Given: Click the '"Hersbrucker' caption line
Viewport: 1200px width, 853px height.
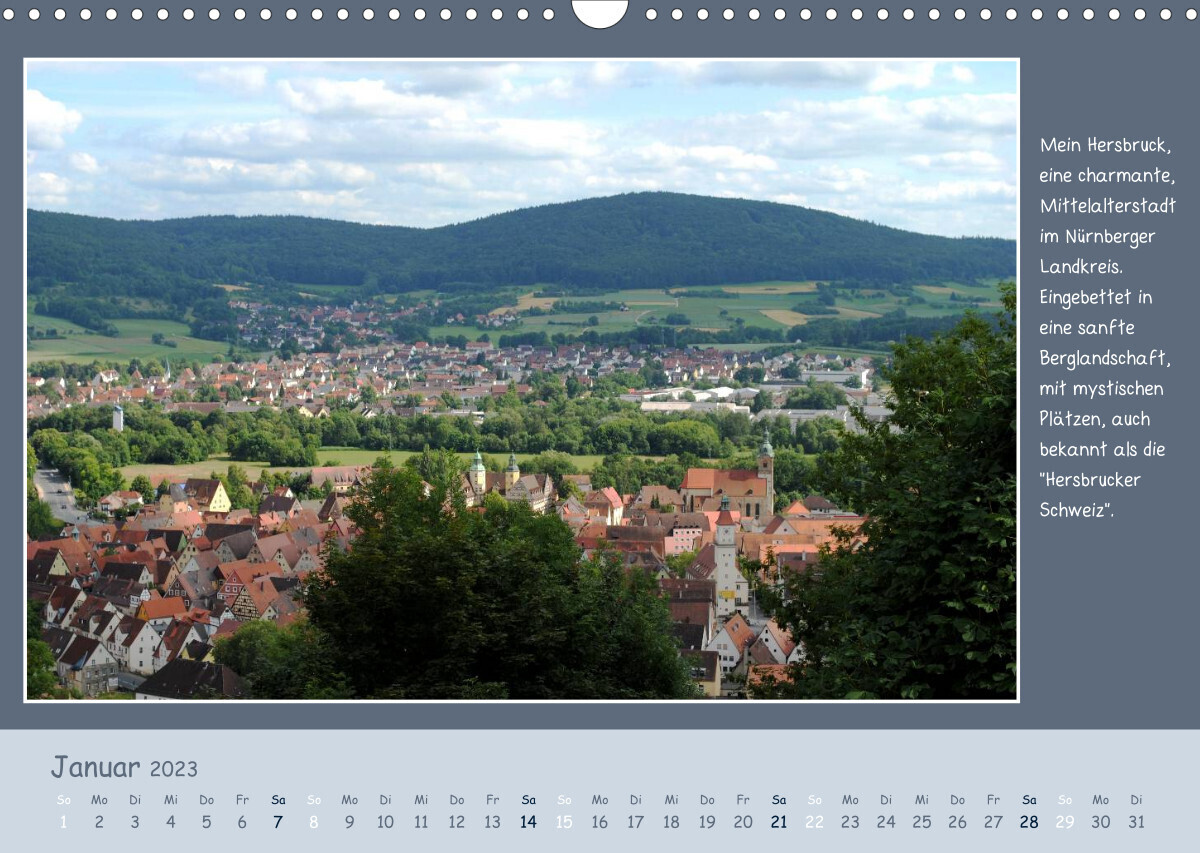Looking at the screenshot, I should coord(1090,480).
